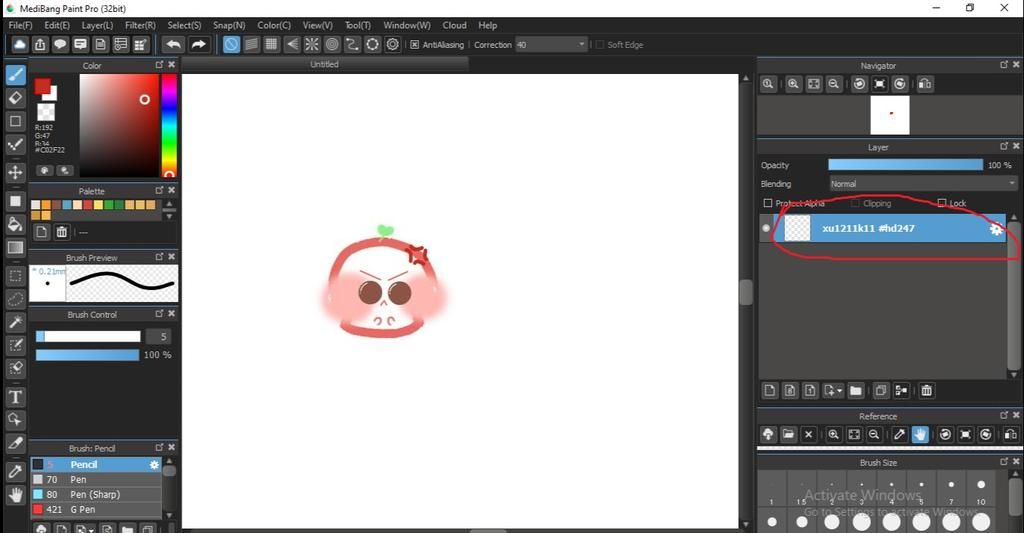Pop out the Navigator panel
The width and height of the screenshot is (1024, 533).
(1004, 65)
